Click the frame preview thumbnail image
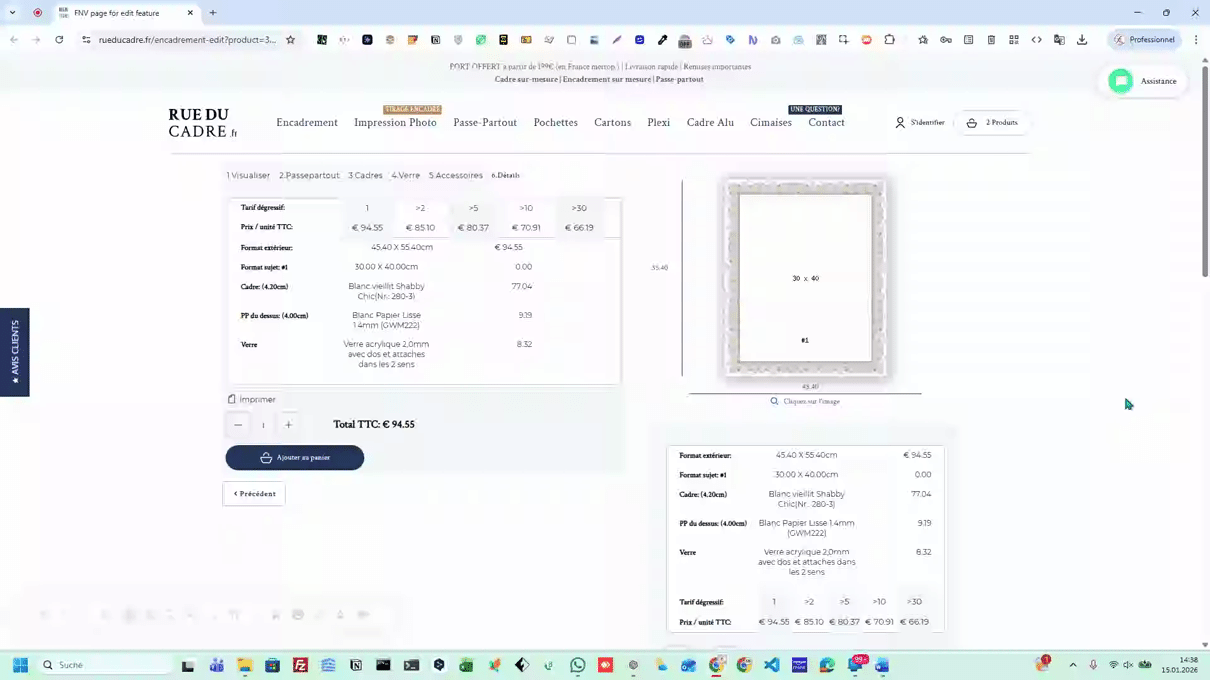This screenshot has width=1210, height=680. click(805, 278)
